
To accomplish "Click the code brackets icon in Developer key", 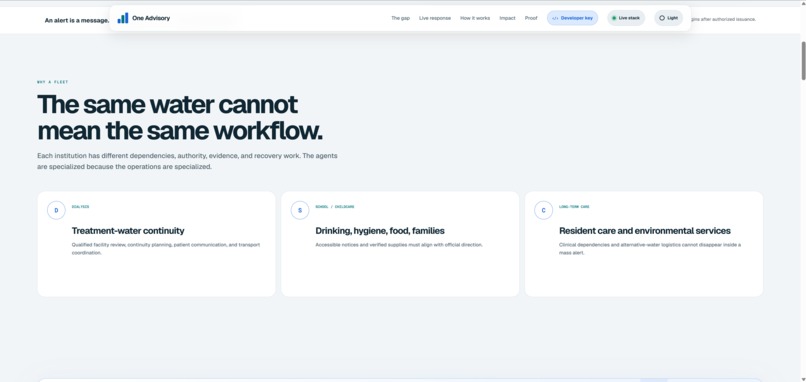I will pos(555,18).
